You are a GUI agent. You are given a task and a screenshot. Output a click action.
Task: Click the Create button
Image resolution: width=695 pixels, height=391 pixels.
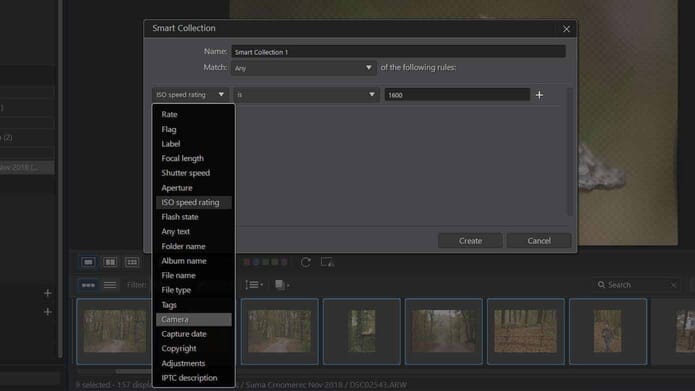470,241
